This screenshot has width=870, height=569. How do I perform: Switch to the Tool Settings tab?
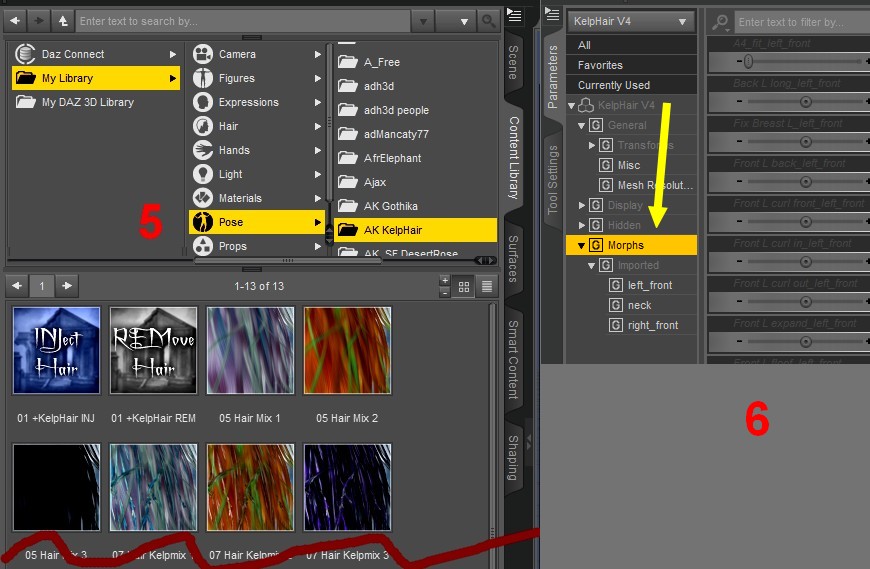(553, 180)
